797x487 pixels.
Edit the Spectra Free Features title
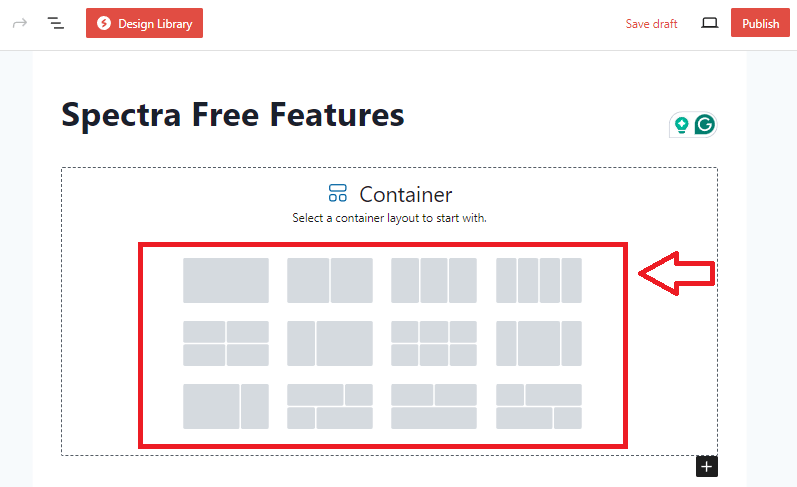click(x=233, y=114)
